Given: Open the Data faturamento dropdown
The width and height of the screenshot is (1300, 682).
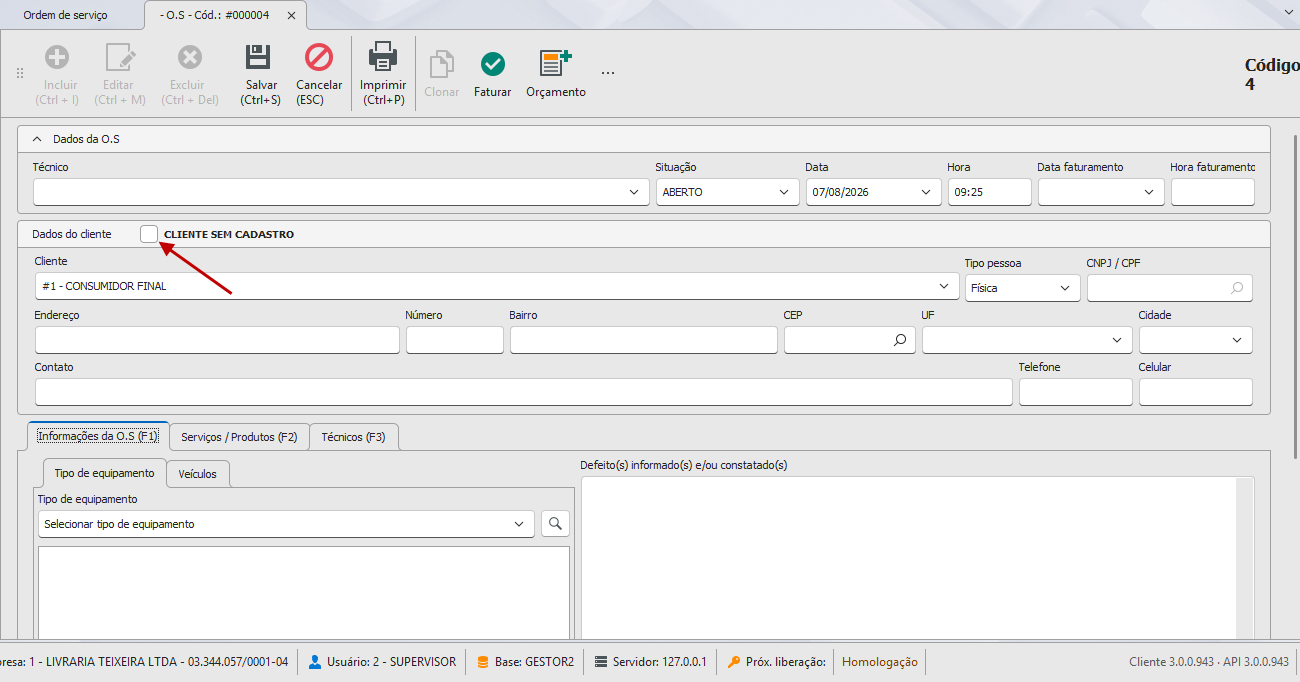Looking at the screenshot, I should point(1148,192).
